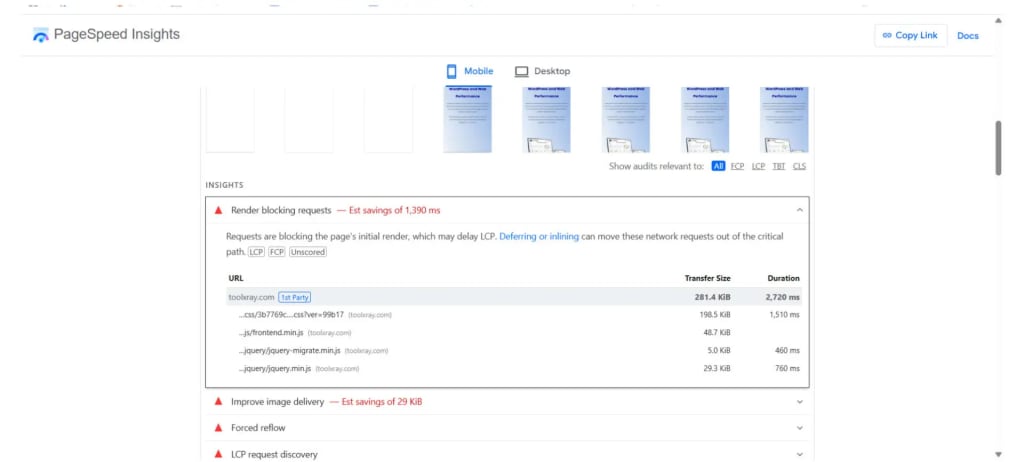Click the INSIGHTS section heading
The image size is (1024, 462).
[225, 186]
